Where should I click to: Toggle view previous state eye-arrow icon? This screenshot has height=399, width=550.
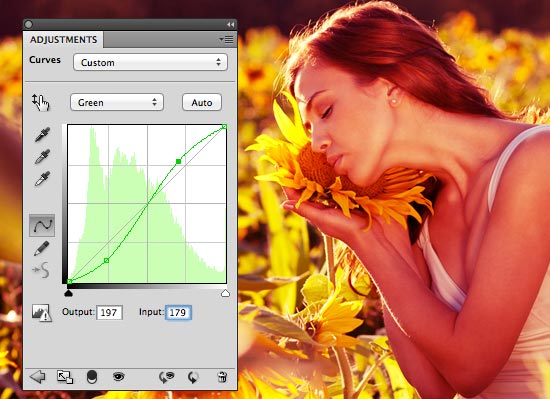coord(167,377)
